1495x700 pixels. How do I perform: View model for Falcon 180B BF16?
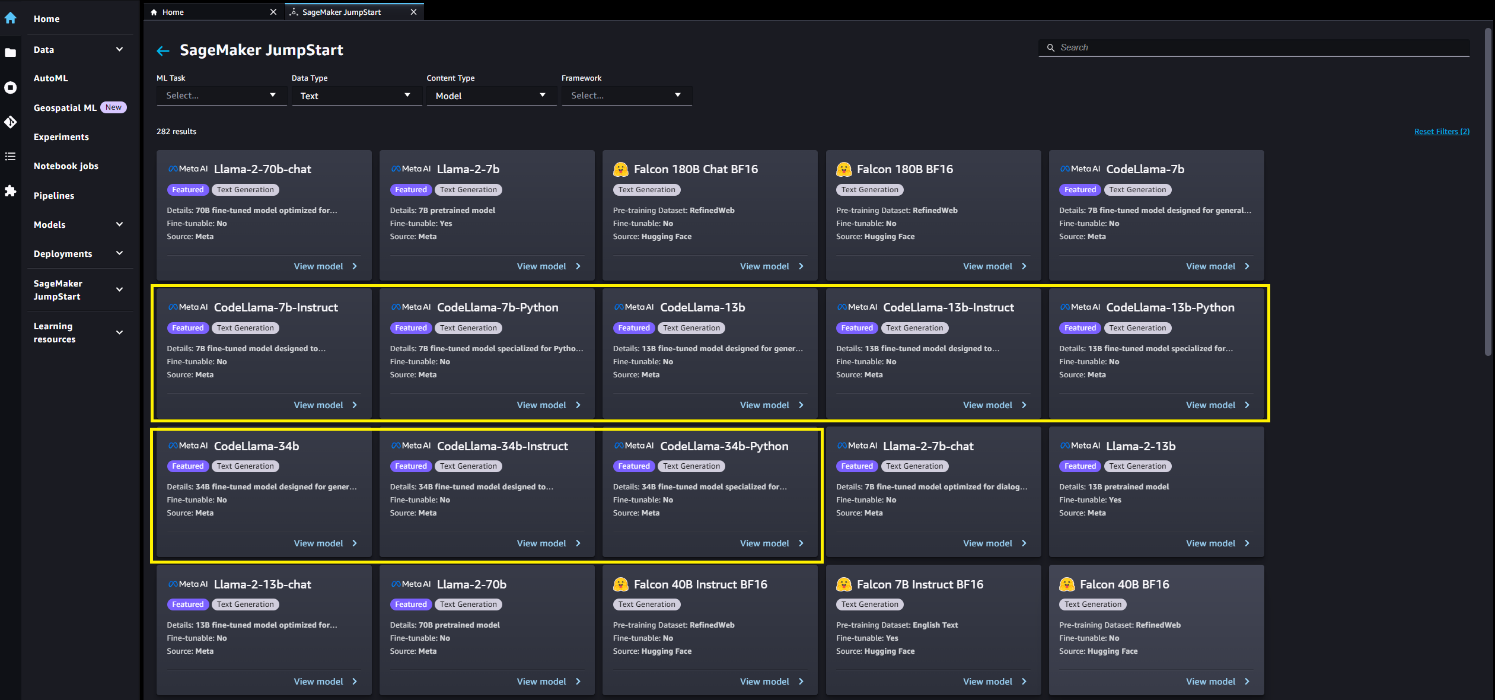[994, 267]
